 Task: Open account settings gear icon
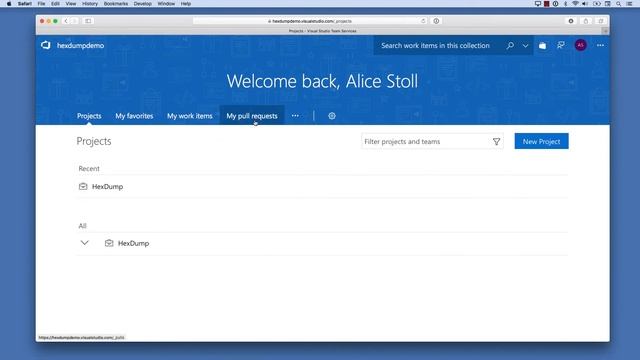tap(332, 116)
